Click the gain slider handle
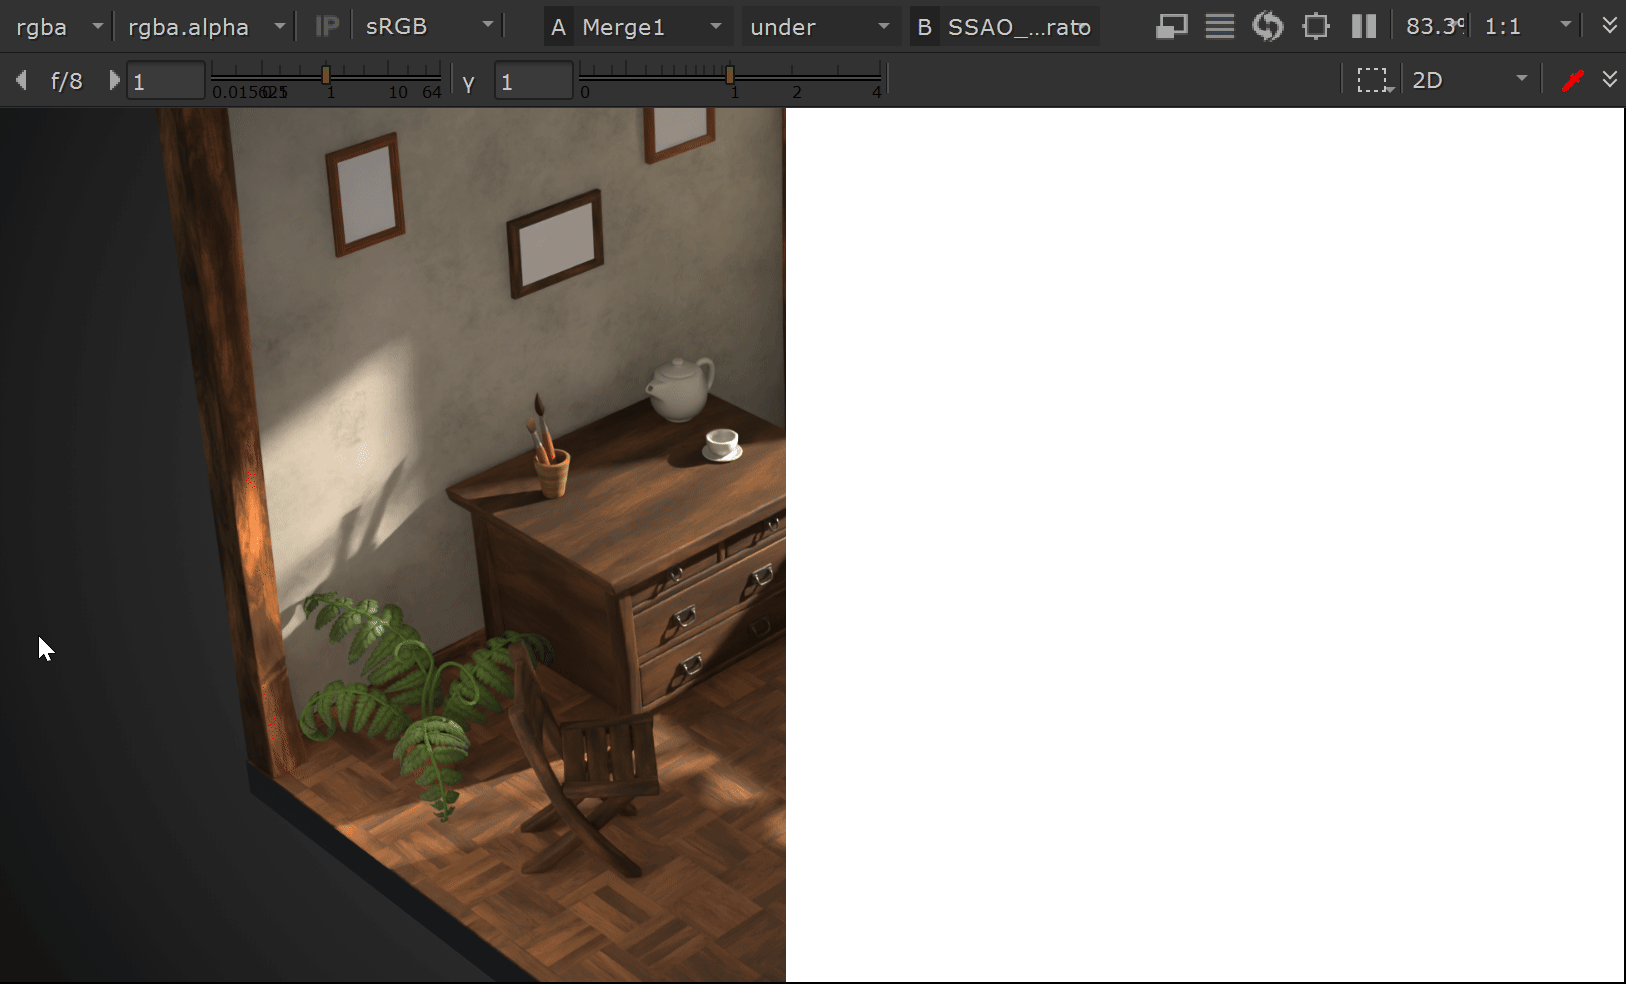This screenshot has height=984, width=1626. 326,75
